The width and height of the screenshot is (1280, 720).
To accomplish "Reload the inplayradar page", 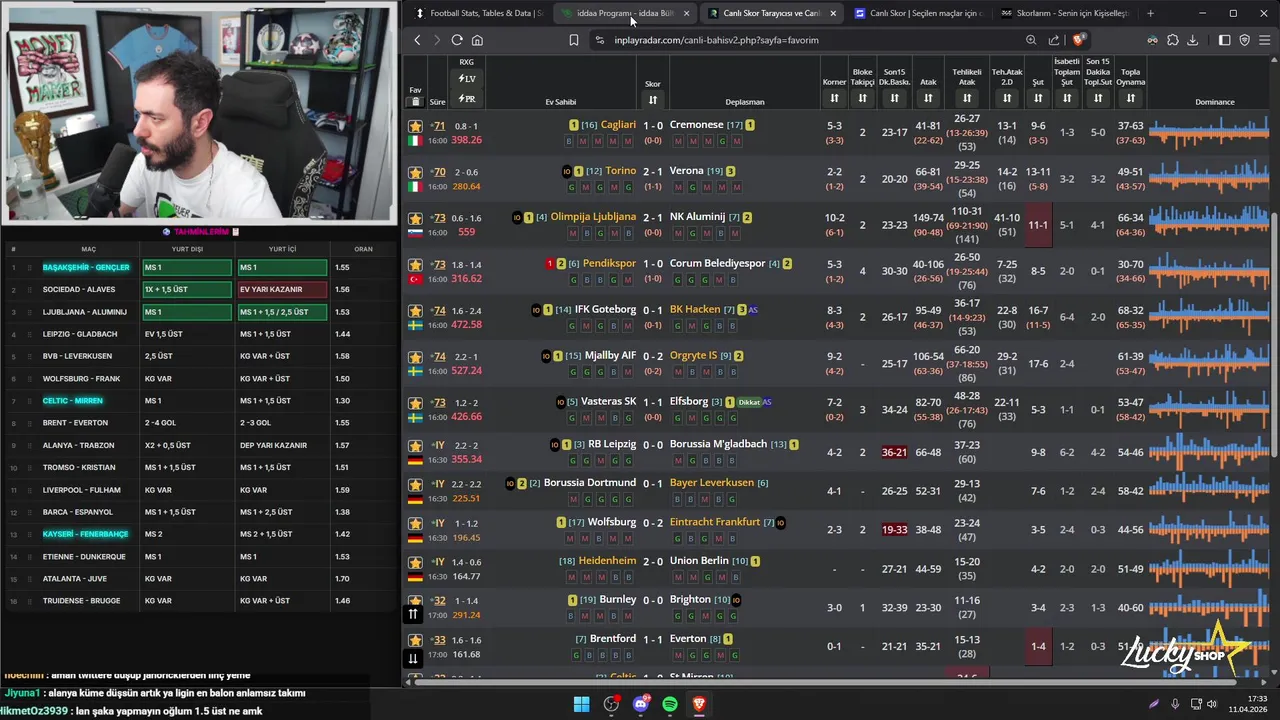I will tap(457, 40).
